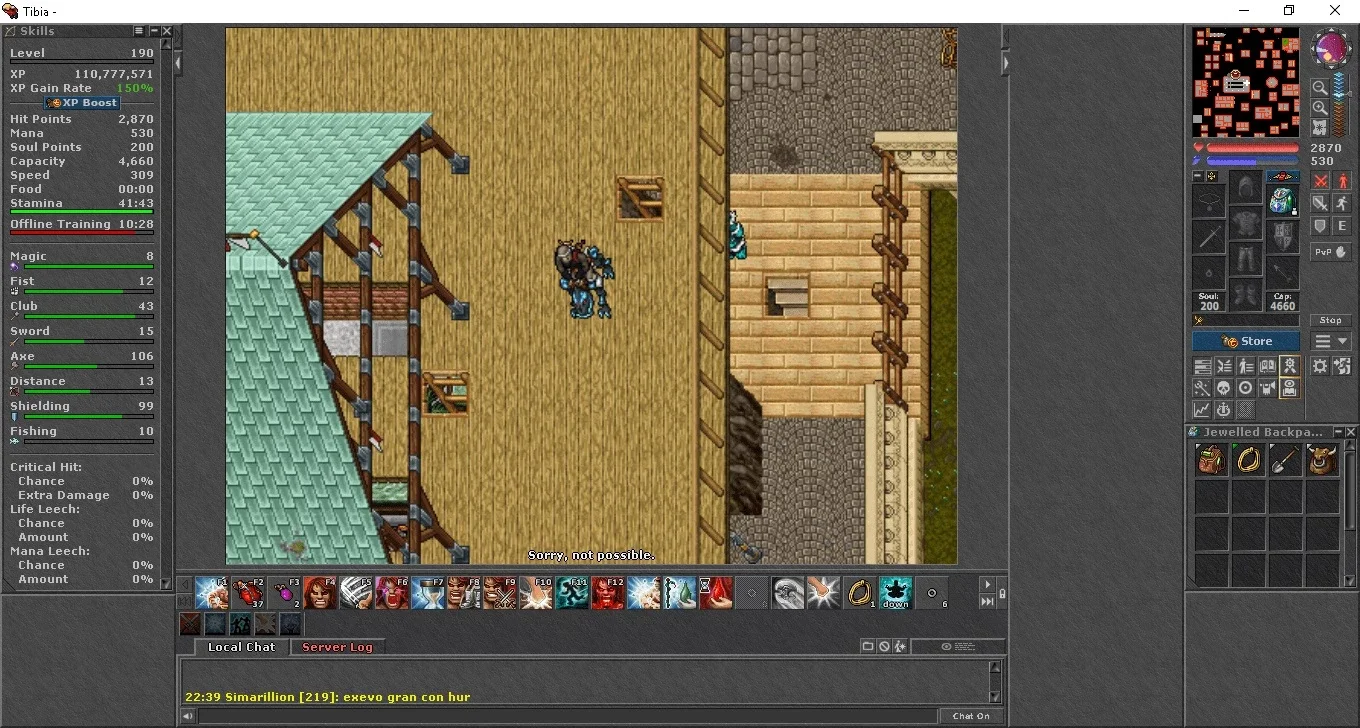1360x728 pixels.
Task: Enable offensive crossed-swords fight mode
Action: [x=1320, y=181]
